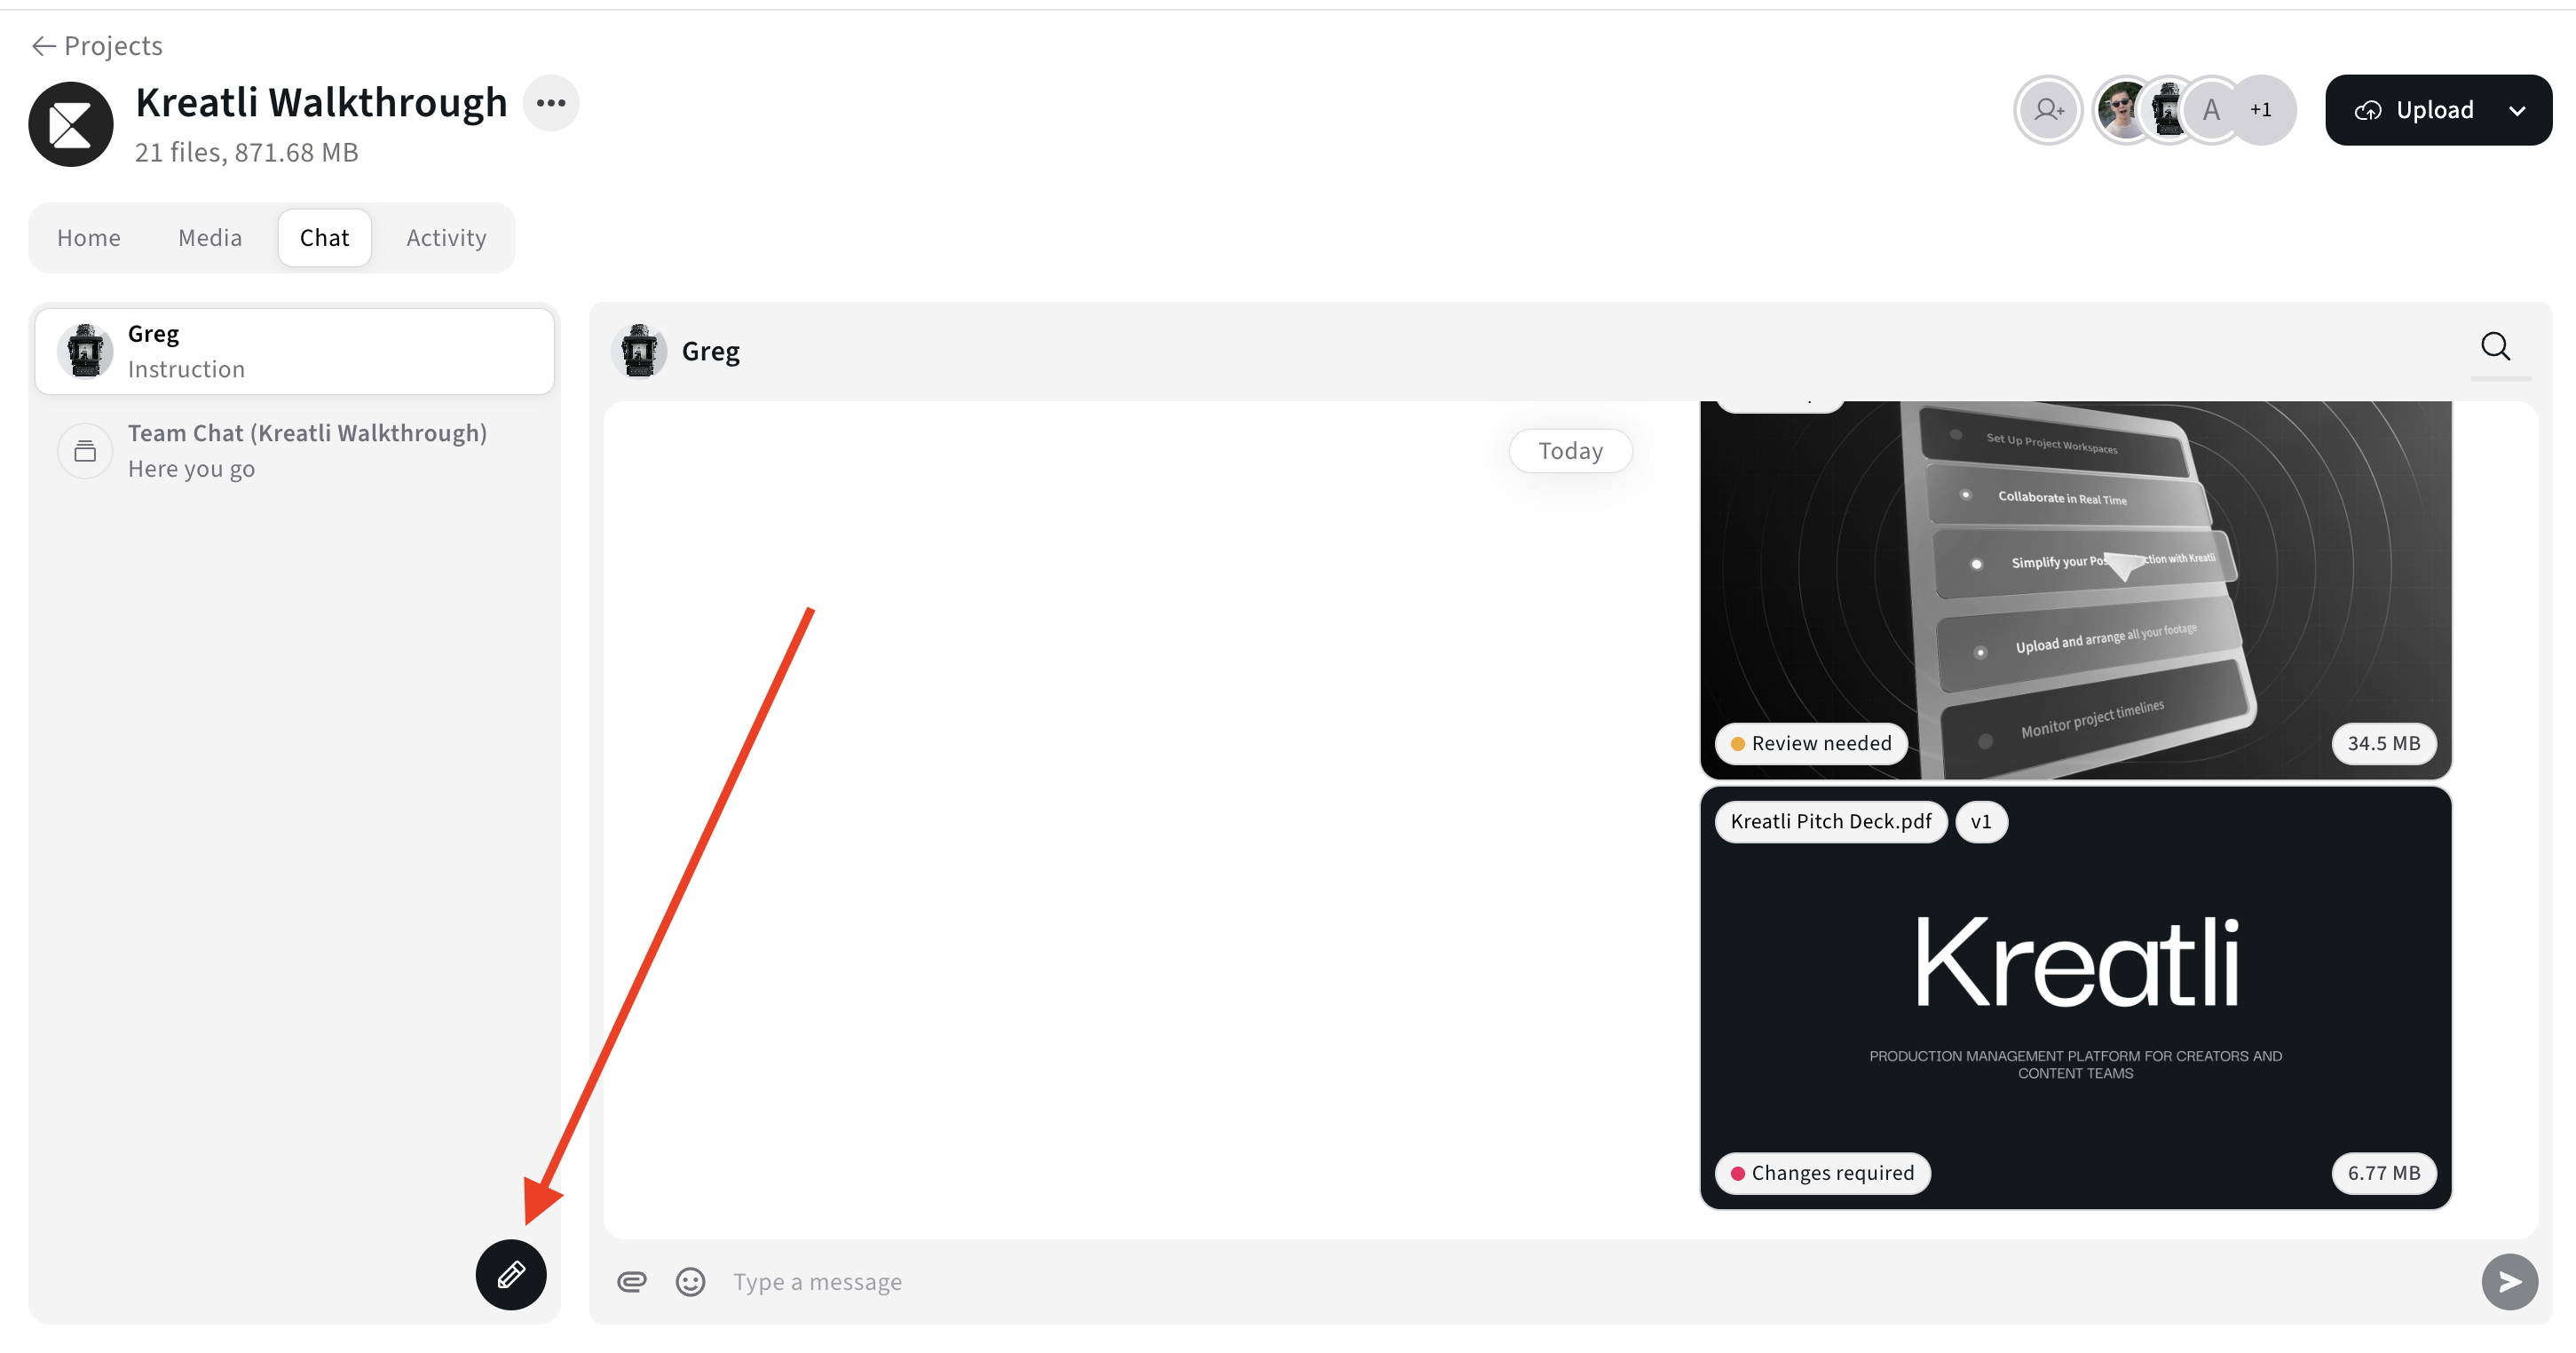Click the +1 more members avatar

pyautogui.click(x=2261, y=109)
